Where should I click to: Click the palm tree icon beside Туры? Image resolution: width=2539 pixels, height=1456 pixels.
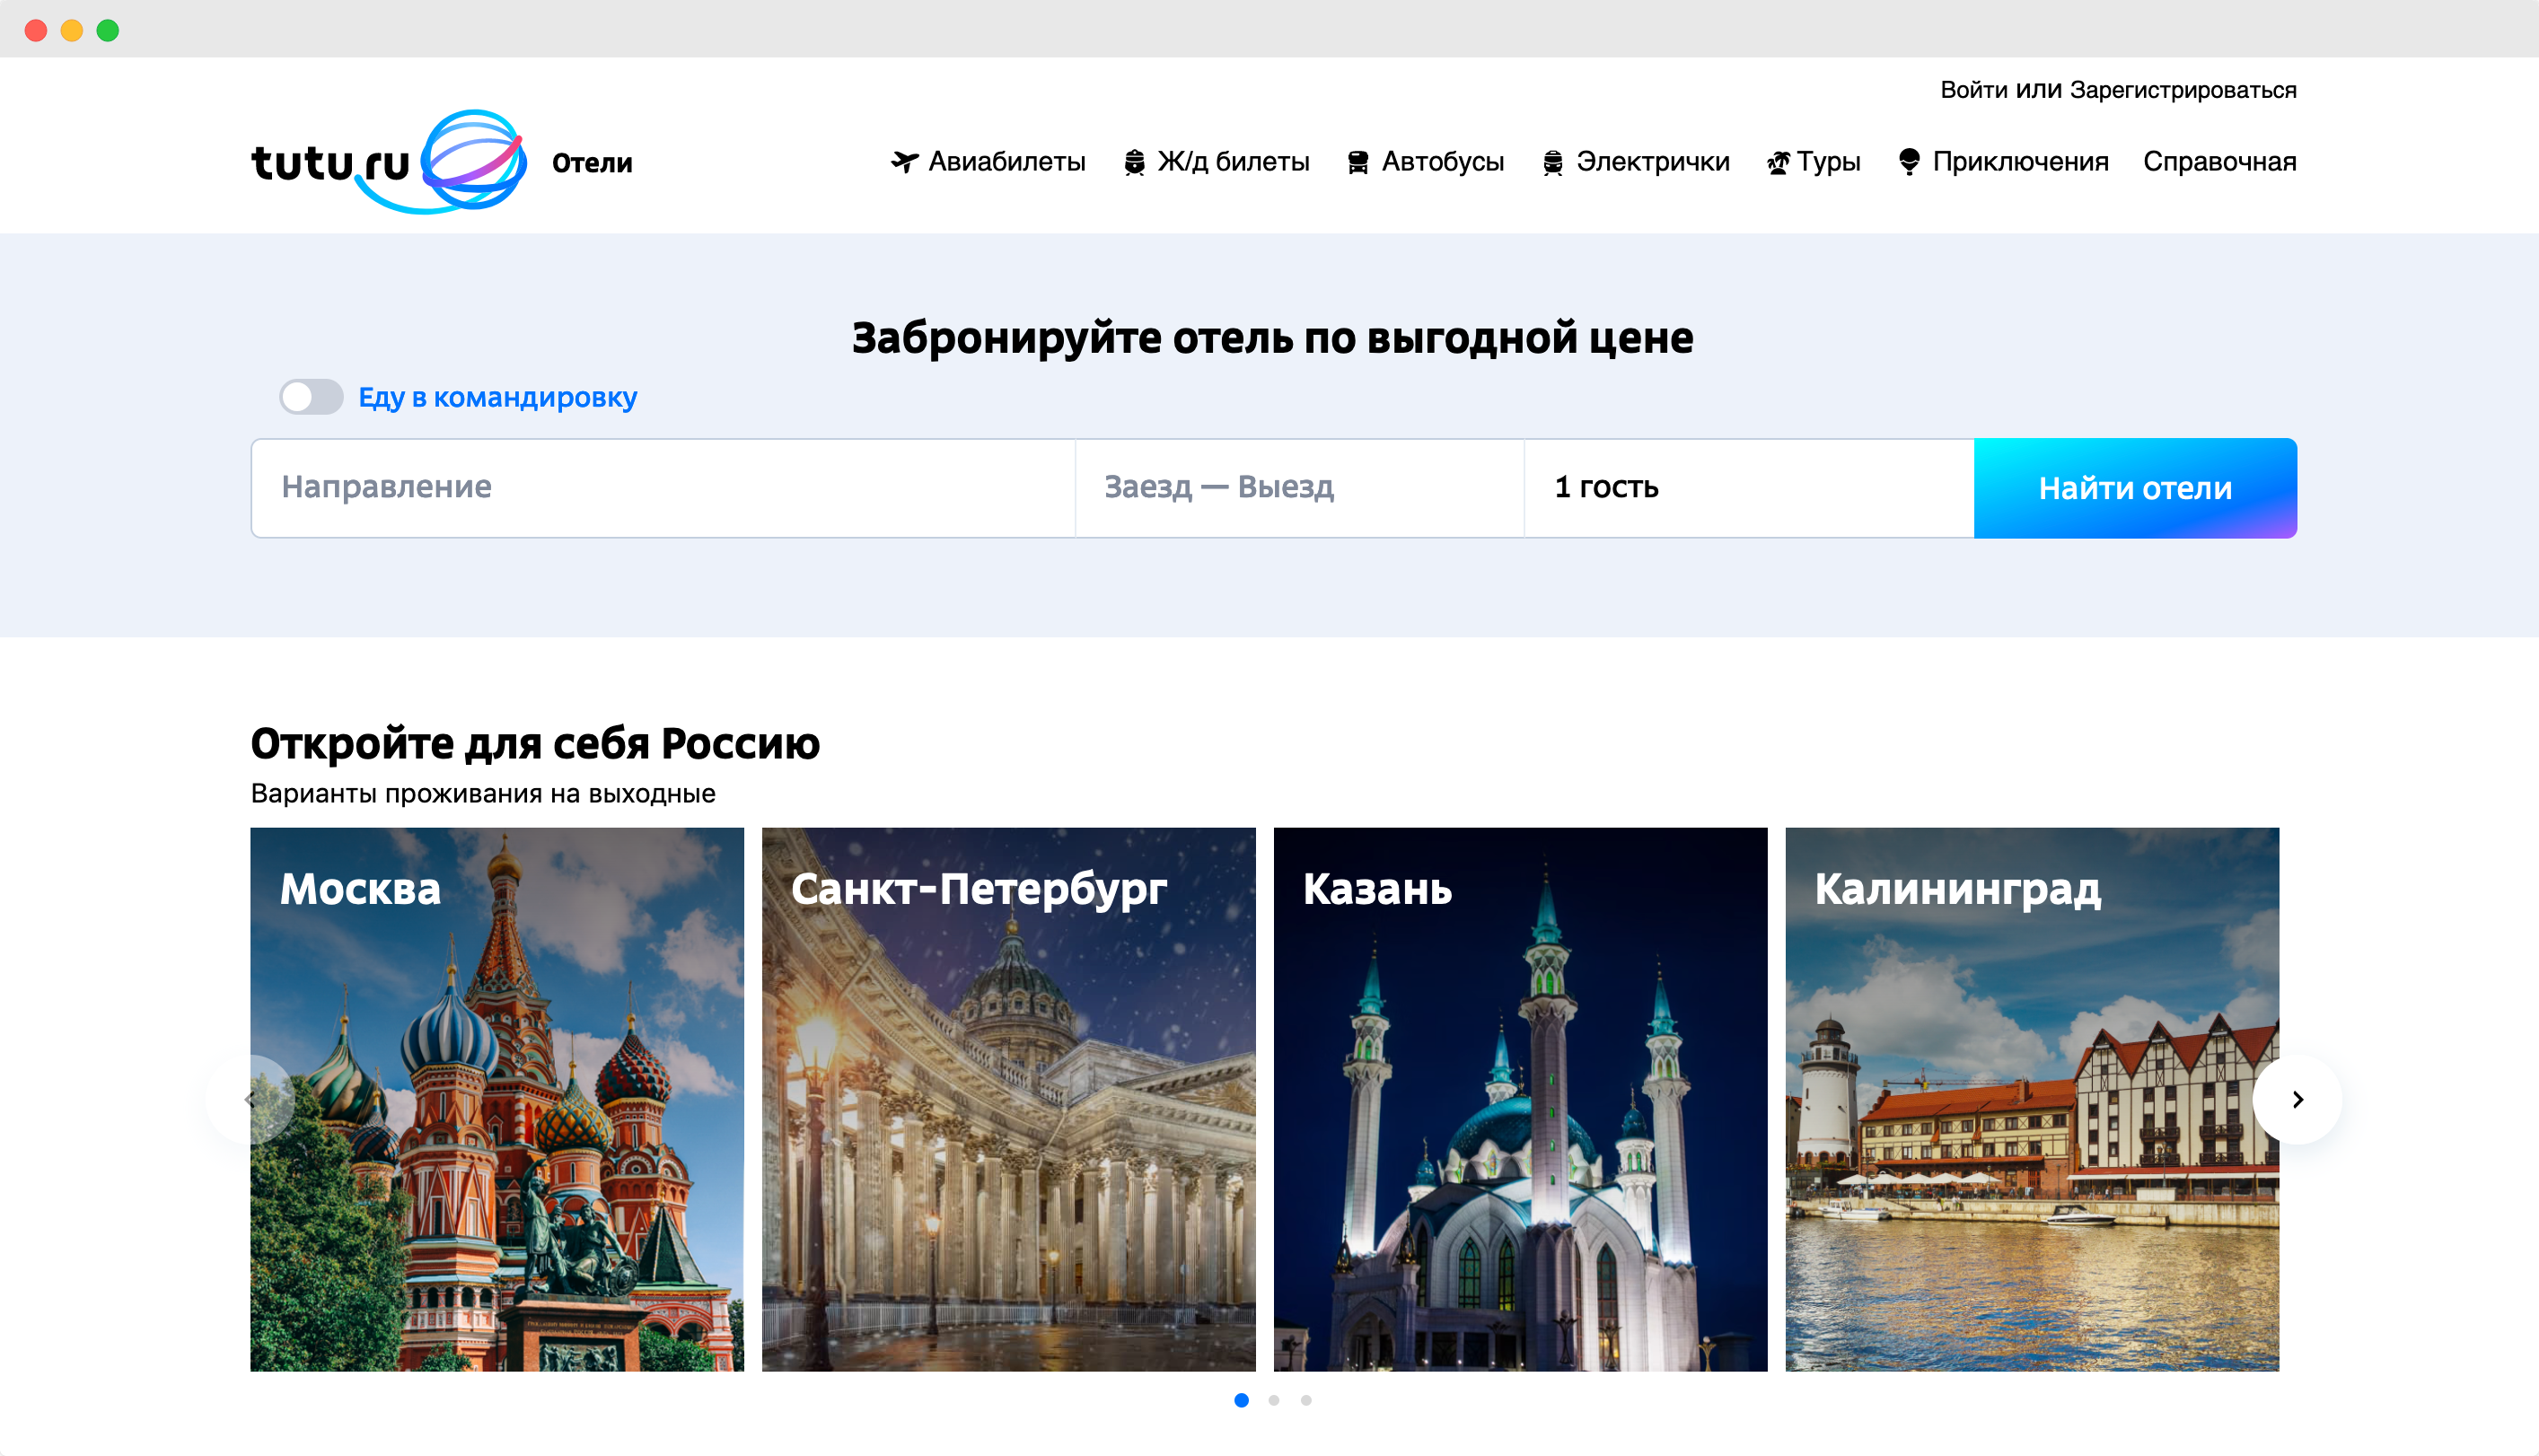[1778, 162]
